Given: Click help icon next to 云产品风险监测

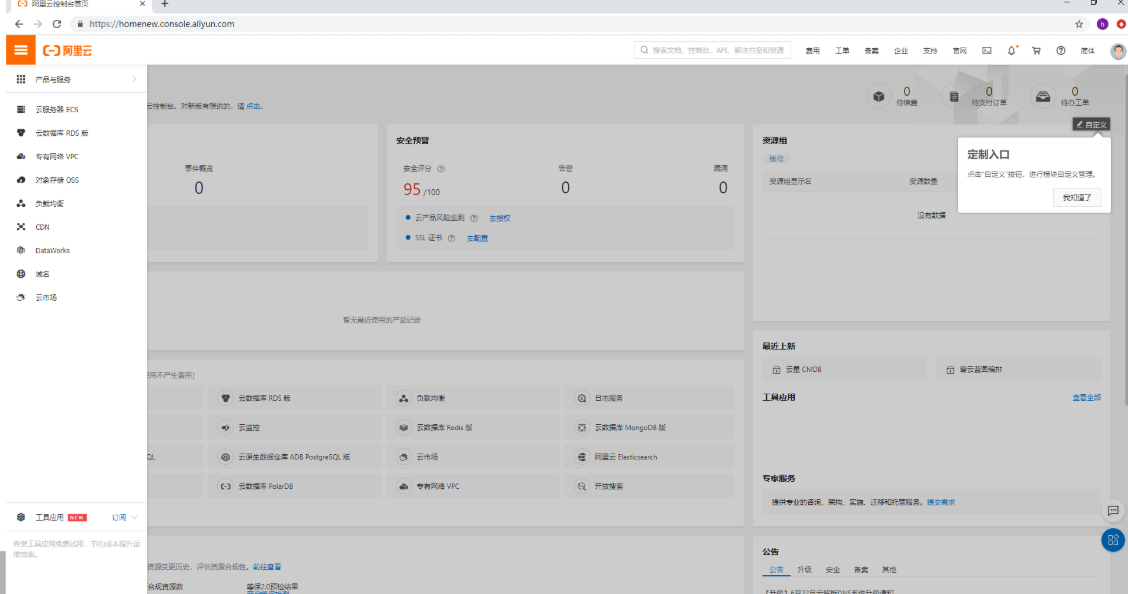Looking at the screenshot, I should pyautogui.click(x=473, y=218).
